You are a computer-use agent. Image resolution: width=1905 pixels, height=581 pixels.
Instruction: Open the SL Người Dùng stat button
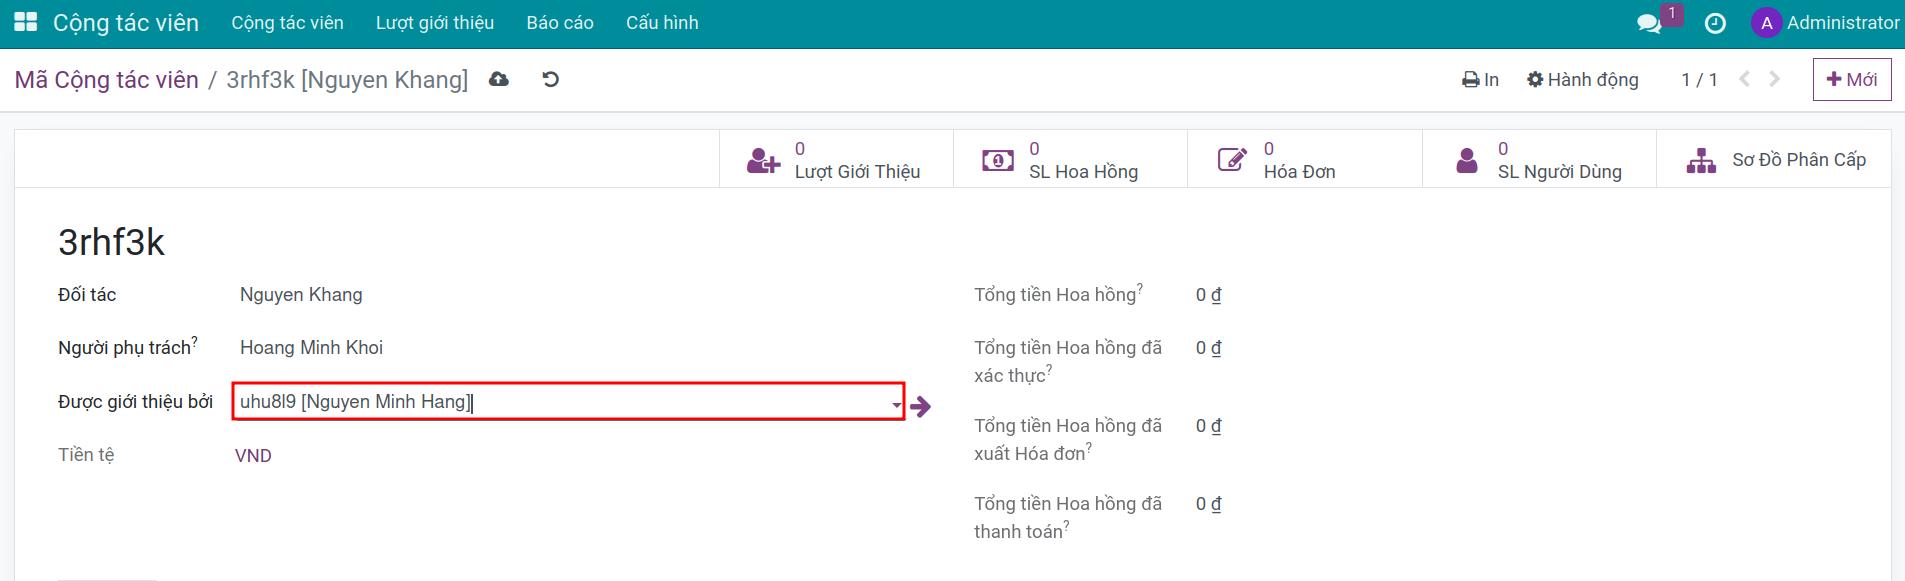[1539, 159]
